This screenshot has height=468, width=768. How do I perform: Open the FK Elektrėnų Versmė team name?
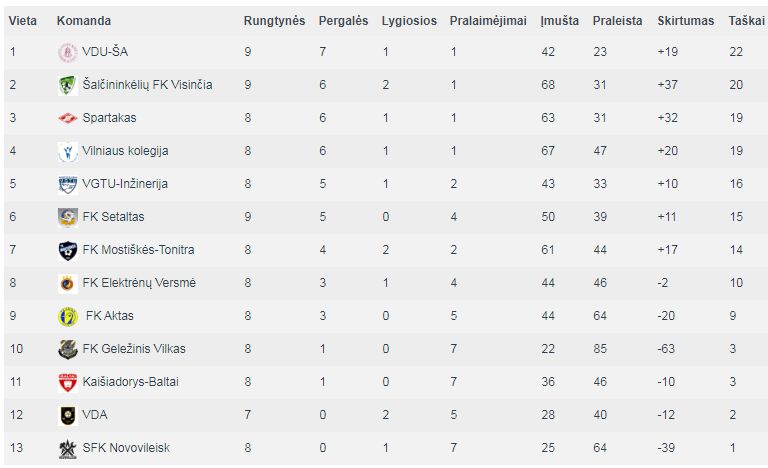coord(139,283)
